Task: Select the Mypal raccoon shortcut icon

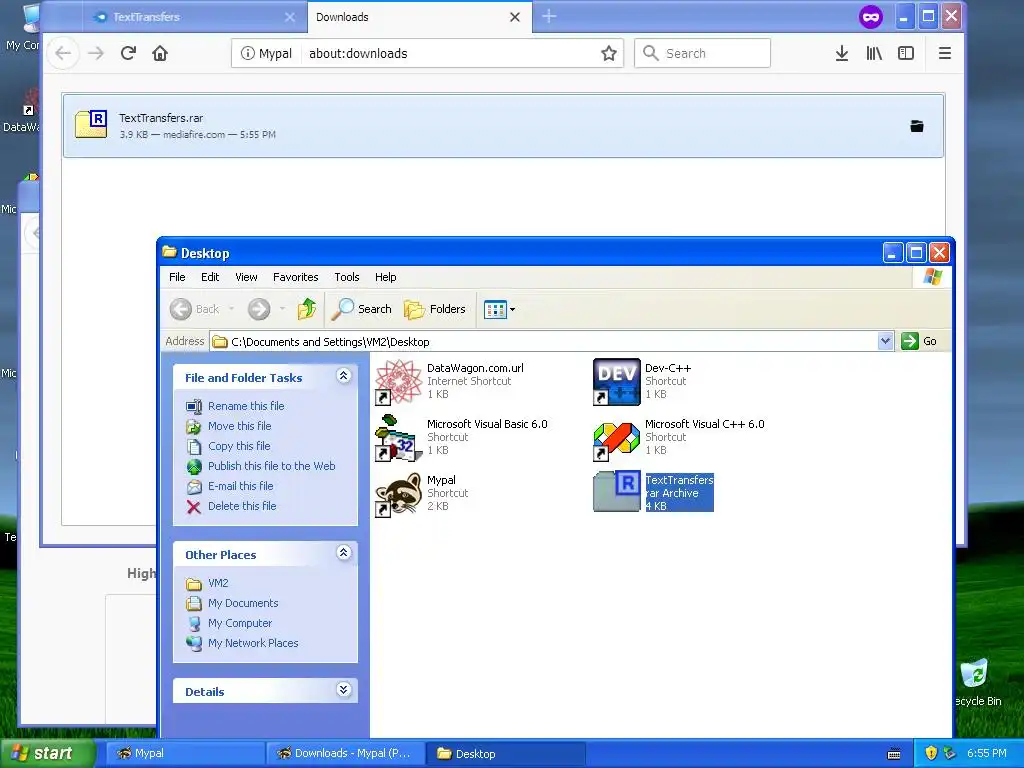Action: (398, 494)
